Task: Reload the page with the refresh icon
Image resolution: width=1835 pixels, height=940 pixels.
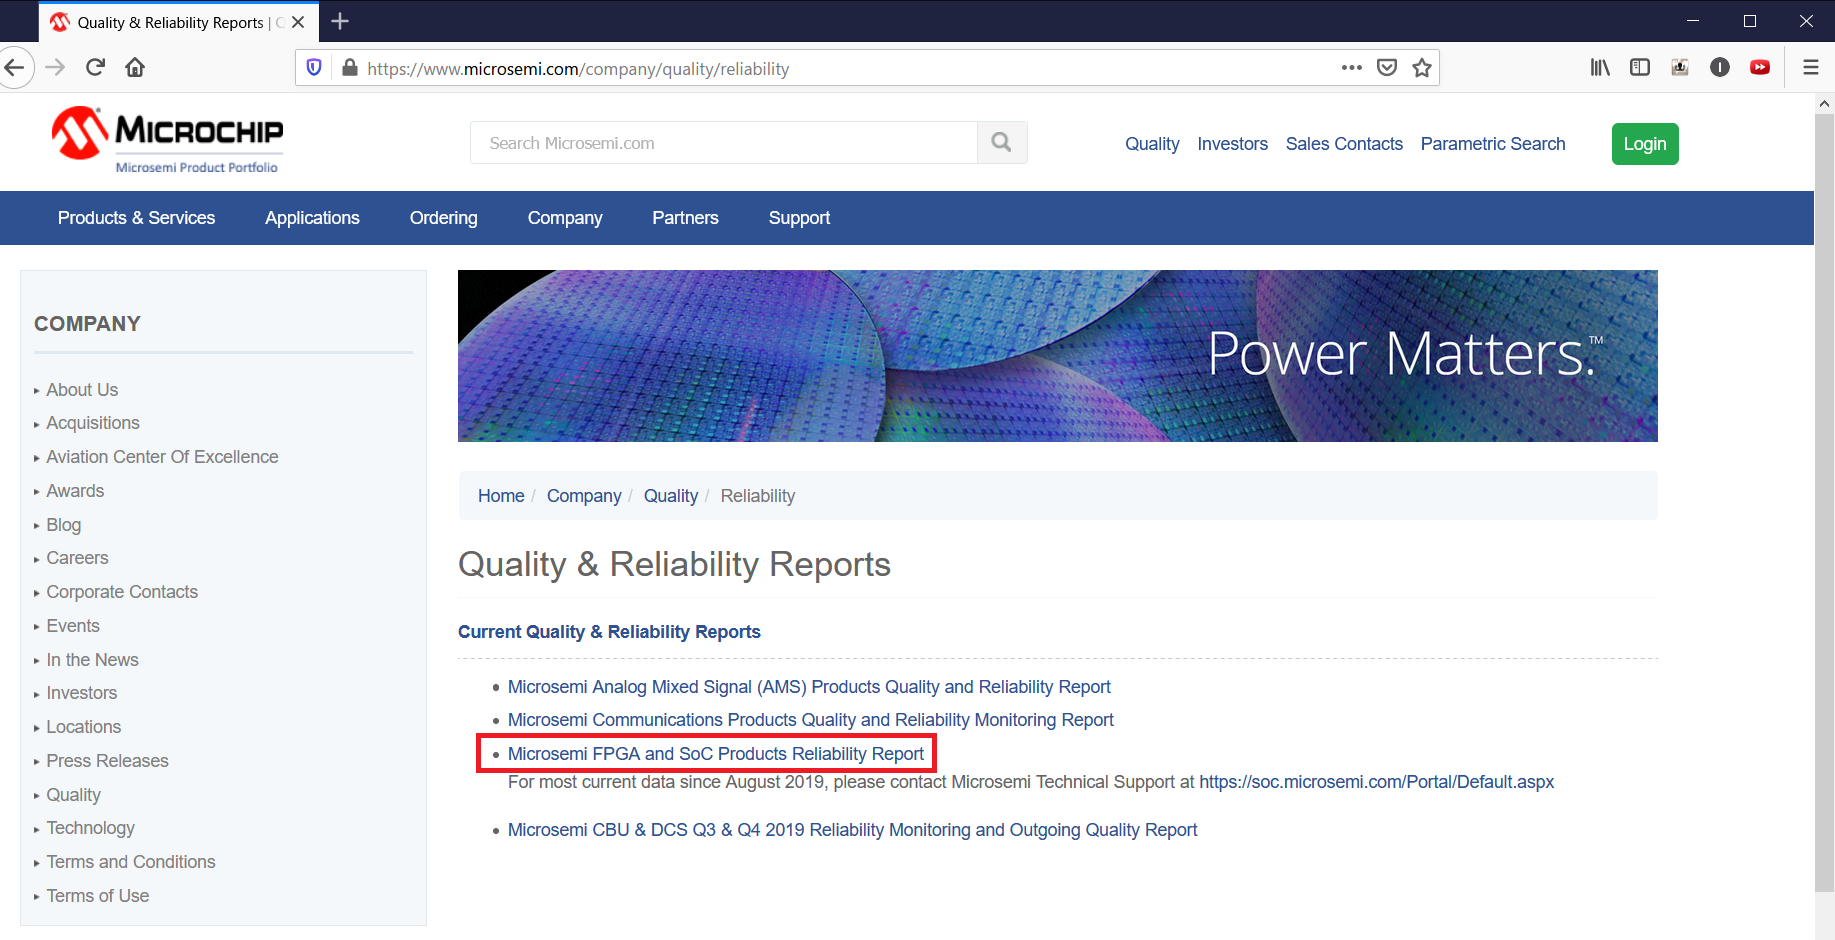Action: click(96, 68)
